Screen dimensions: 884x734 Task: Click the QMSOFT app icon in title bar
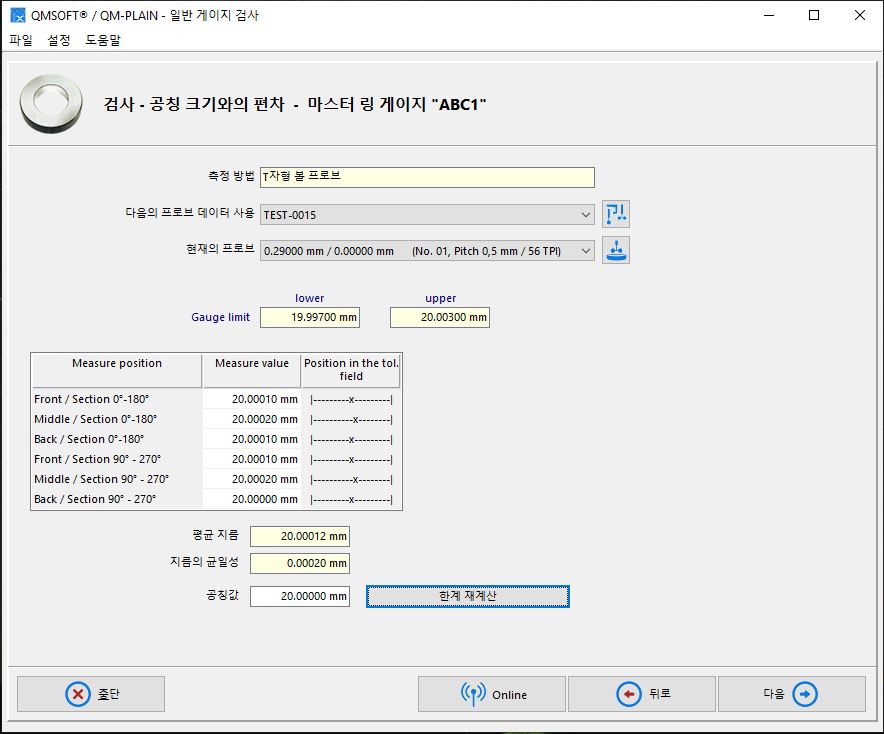[x=17, y=15]
